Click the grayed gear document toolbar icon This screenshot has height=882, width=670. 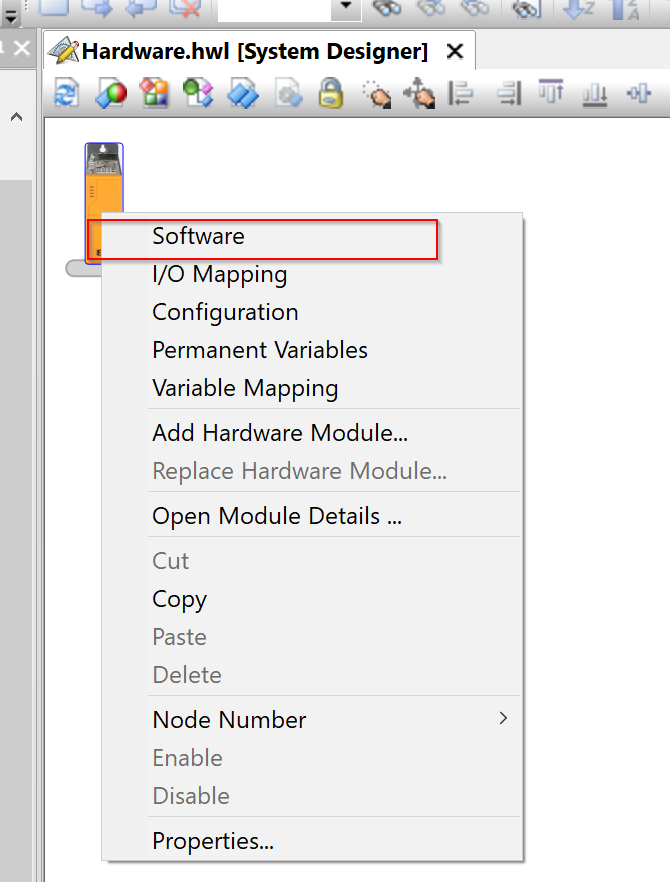(289, 93)
